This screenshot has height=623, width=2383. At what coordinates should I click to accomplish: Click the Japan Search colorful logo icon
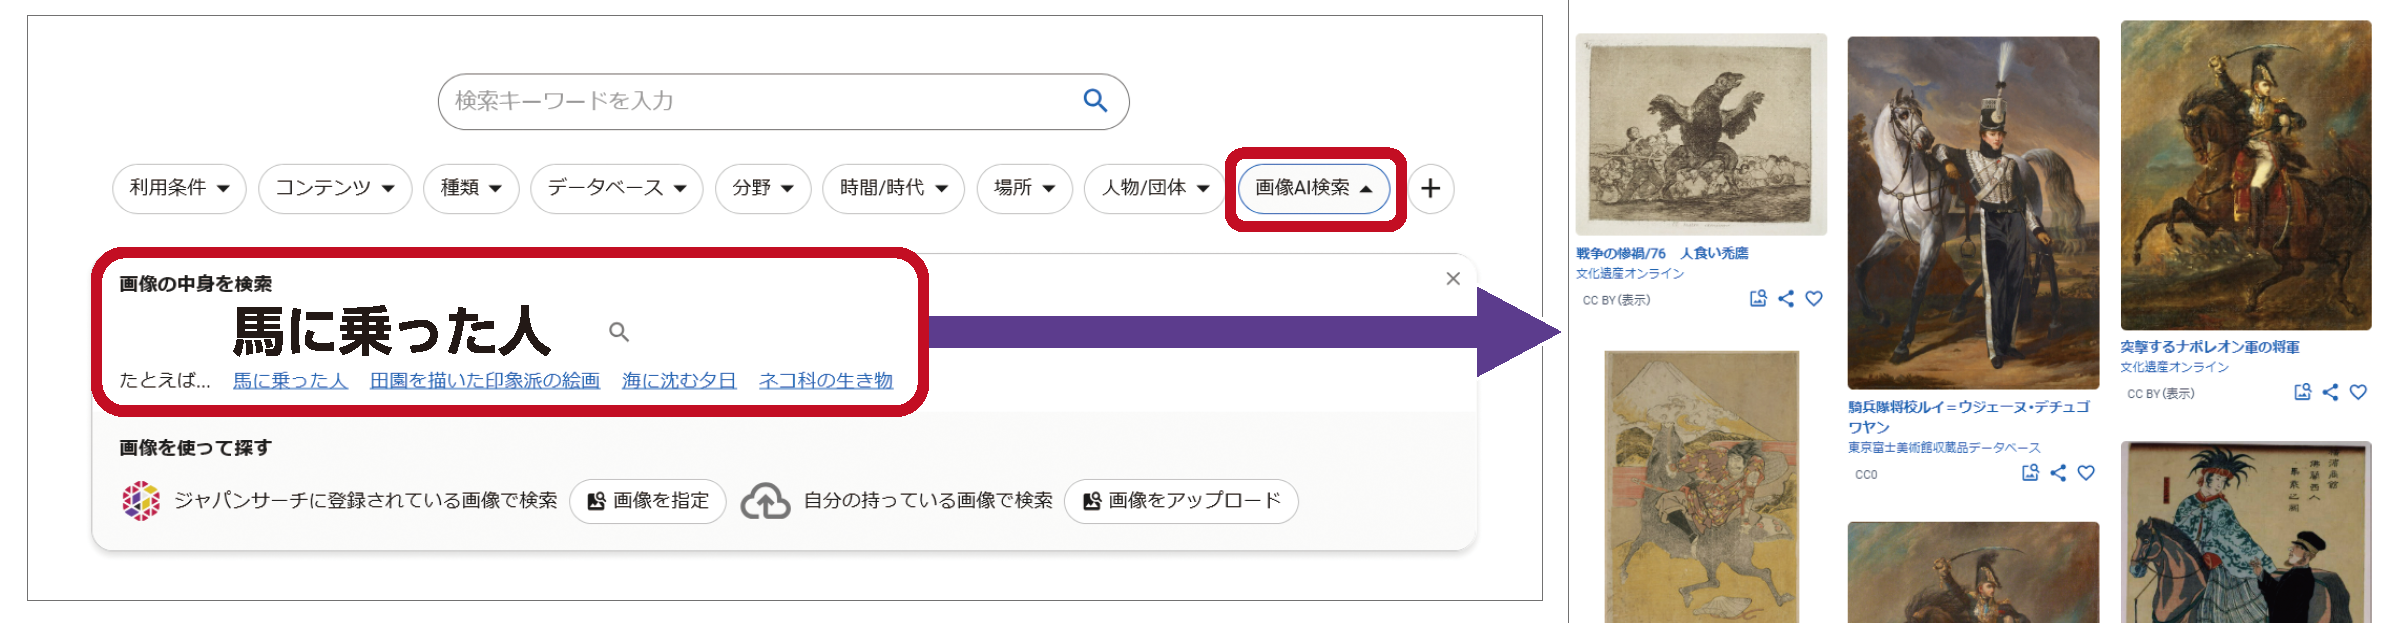(x=141, y=501)
